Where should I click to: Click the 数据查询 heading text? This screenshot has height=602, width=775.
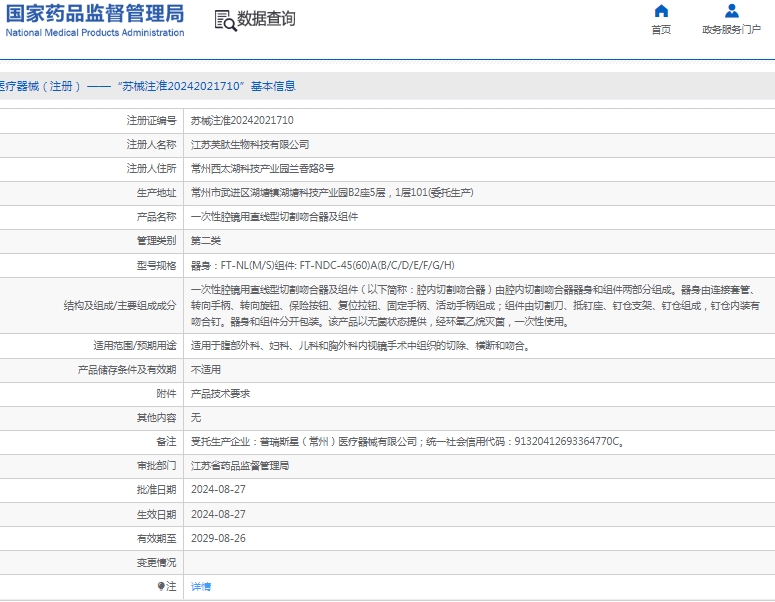pos(266,19)
